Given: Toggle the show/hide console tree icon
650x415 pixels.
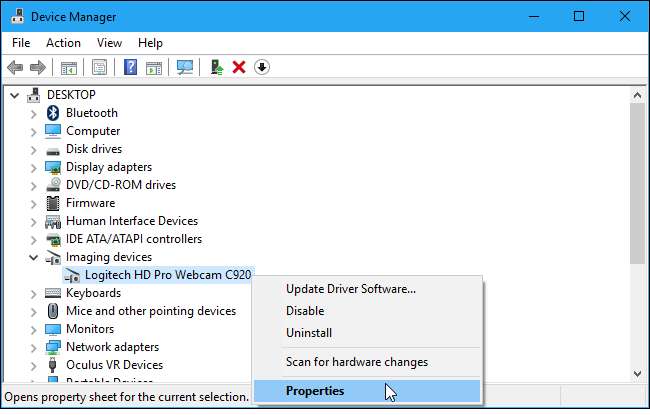Looking at the screenshot, I should [x=69, y=67].
